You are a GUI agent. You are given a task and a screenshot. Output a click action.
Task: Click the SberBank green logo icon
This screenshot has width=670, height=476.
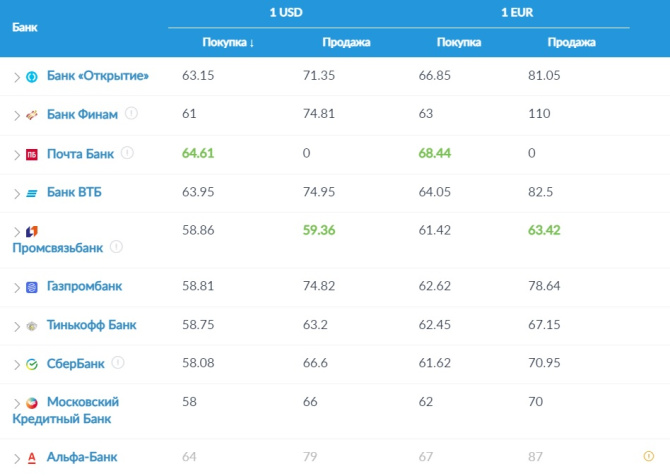point(32,364)
